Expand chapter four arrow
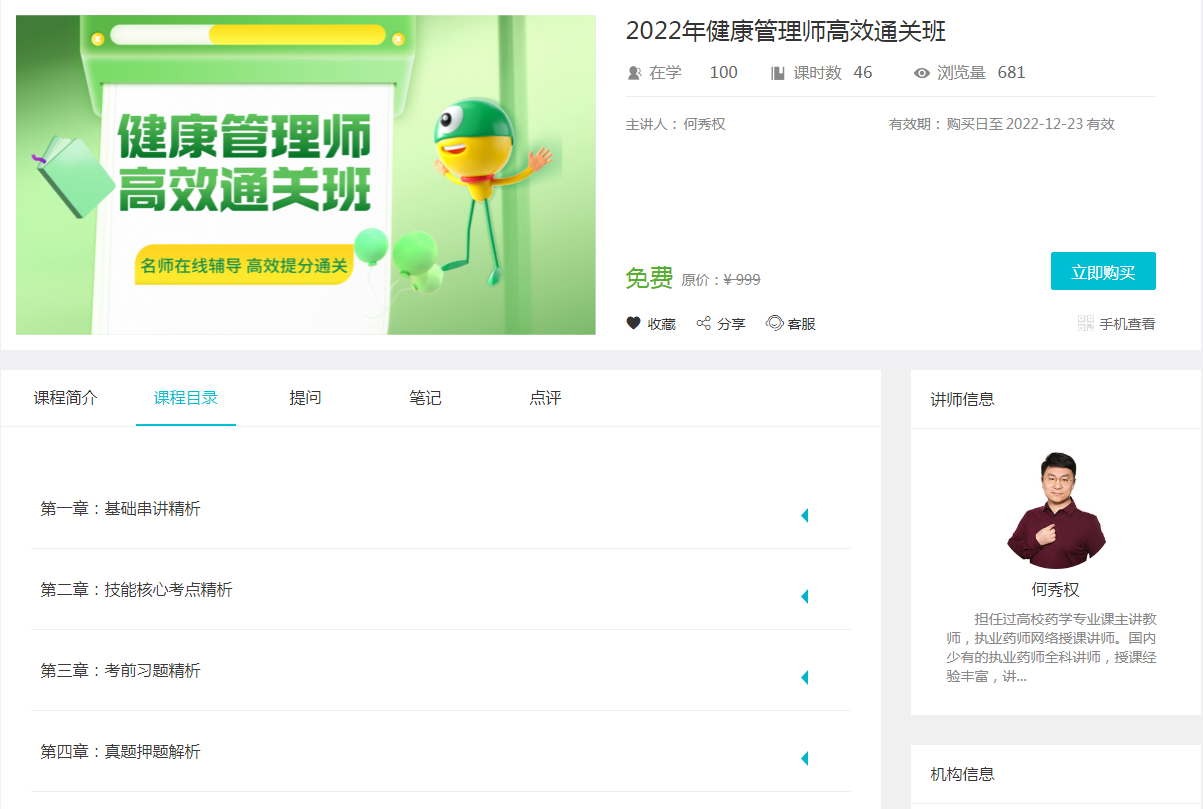 point(804,759)
